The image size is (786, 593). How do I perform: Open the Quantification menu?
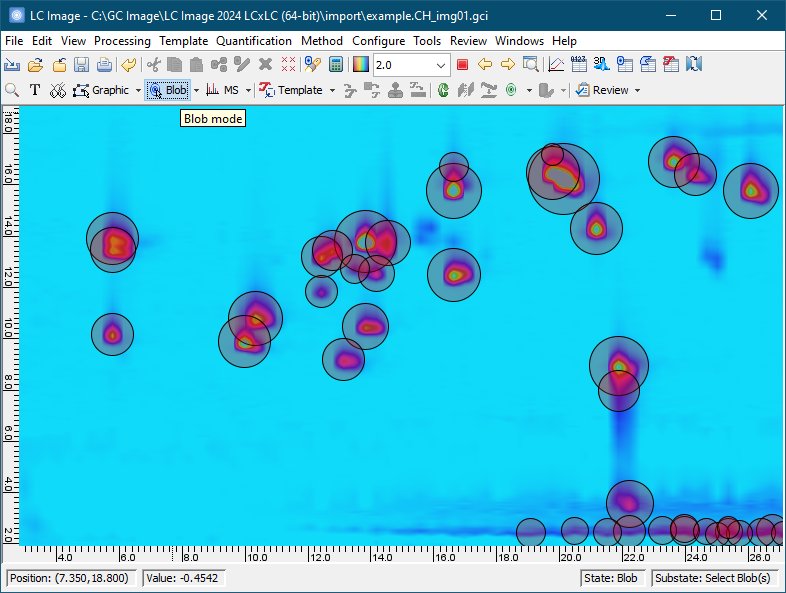coord(254,41)
